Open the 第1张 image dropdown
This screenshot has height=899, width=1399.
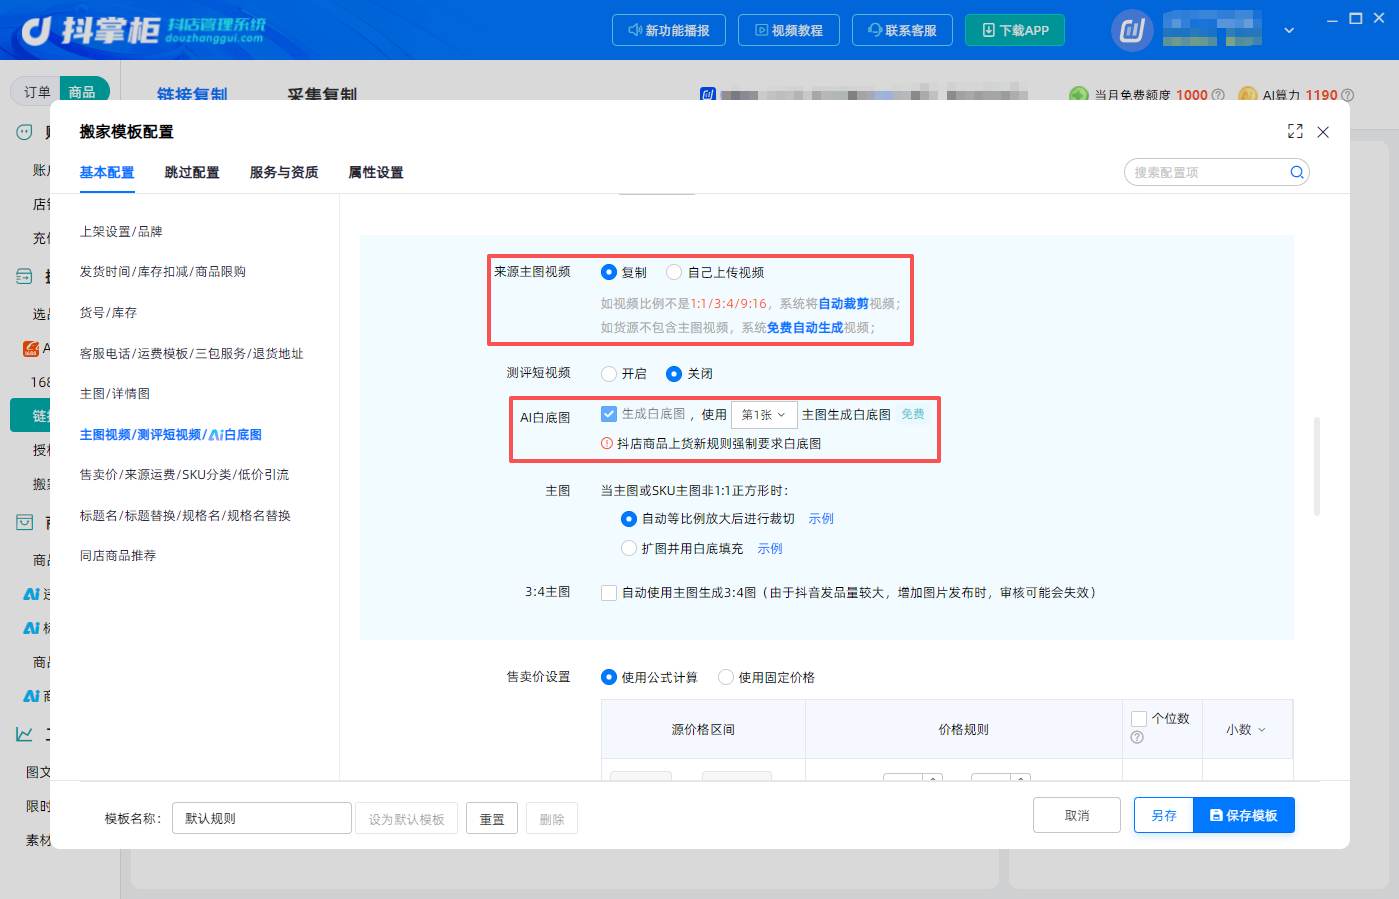click(x=764, y=415)
